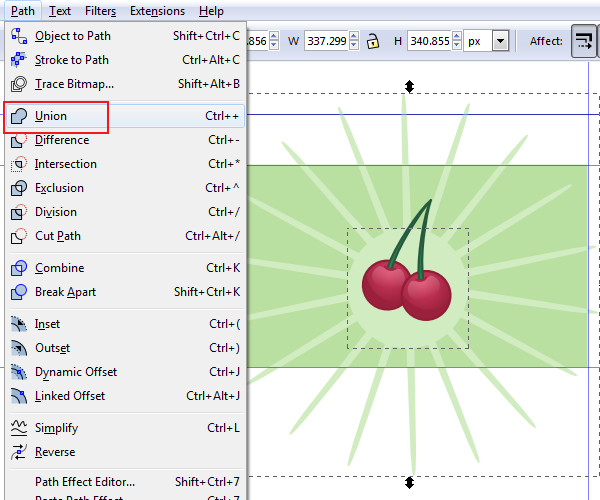Click the H height input field
This screenshot has width=600, height=500.
430,41
